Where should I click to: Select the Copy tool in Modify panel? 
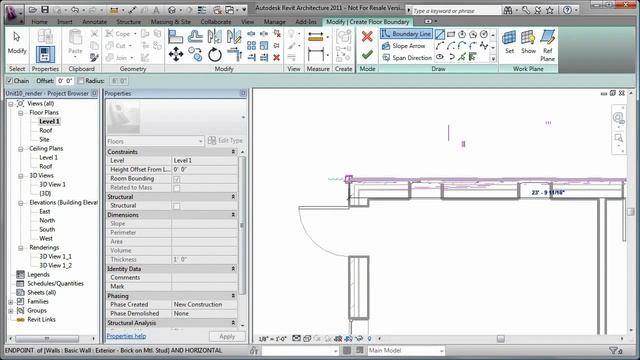coord(196,54)
